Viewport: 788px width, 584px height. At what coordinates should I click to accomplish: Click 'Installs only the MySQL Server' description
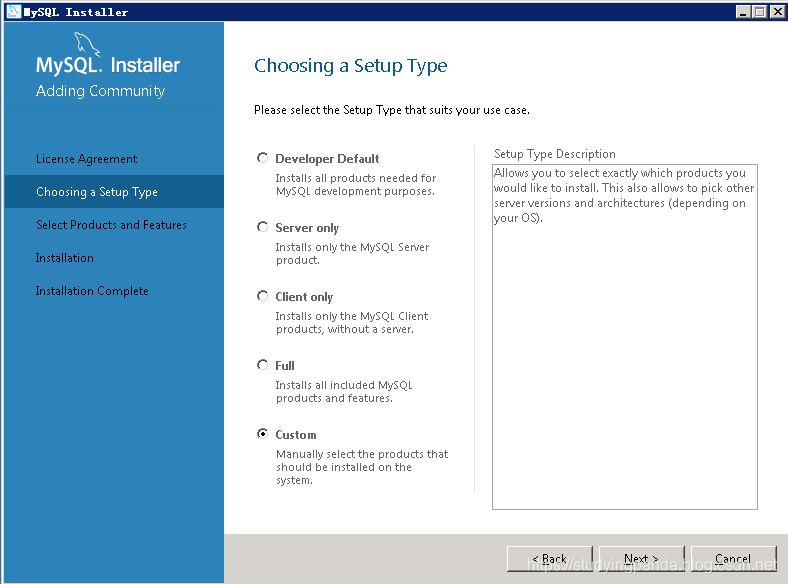(x=352, y=253)
